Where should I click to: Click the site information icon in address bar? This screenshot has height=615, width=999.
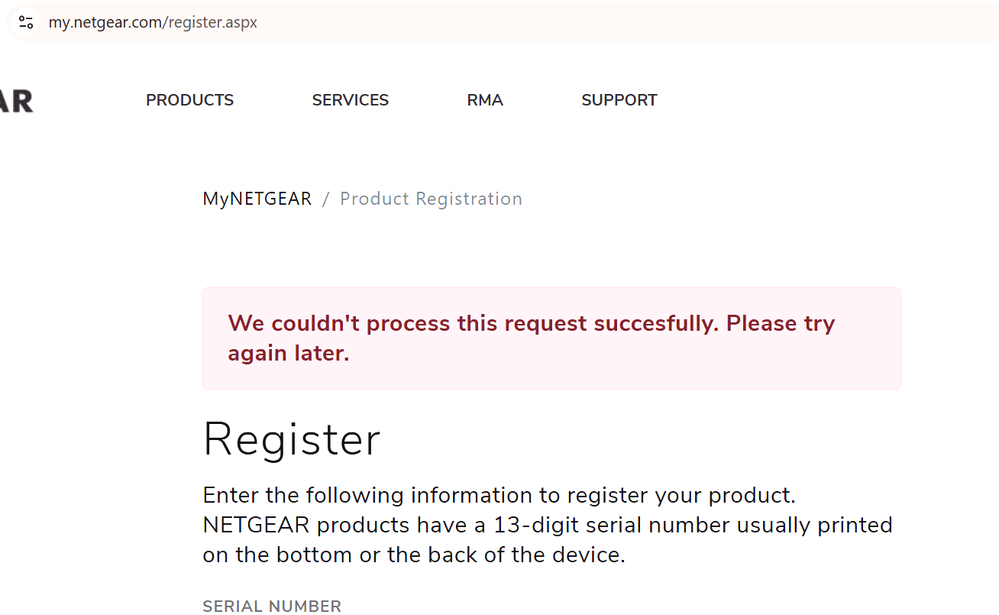26,22
